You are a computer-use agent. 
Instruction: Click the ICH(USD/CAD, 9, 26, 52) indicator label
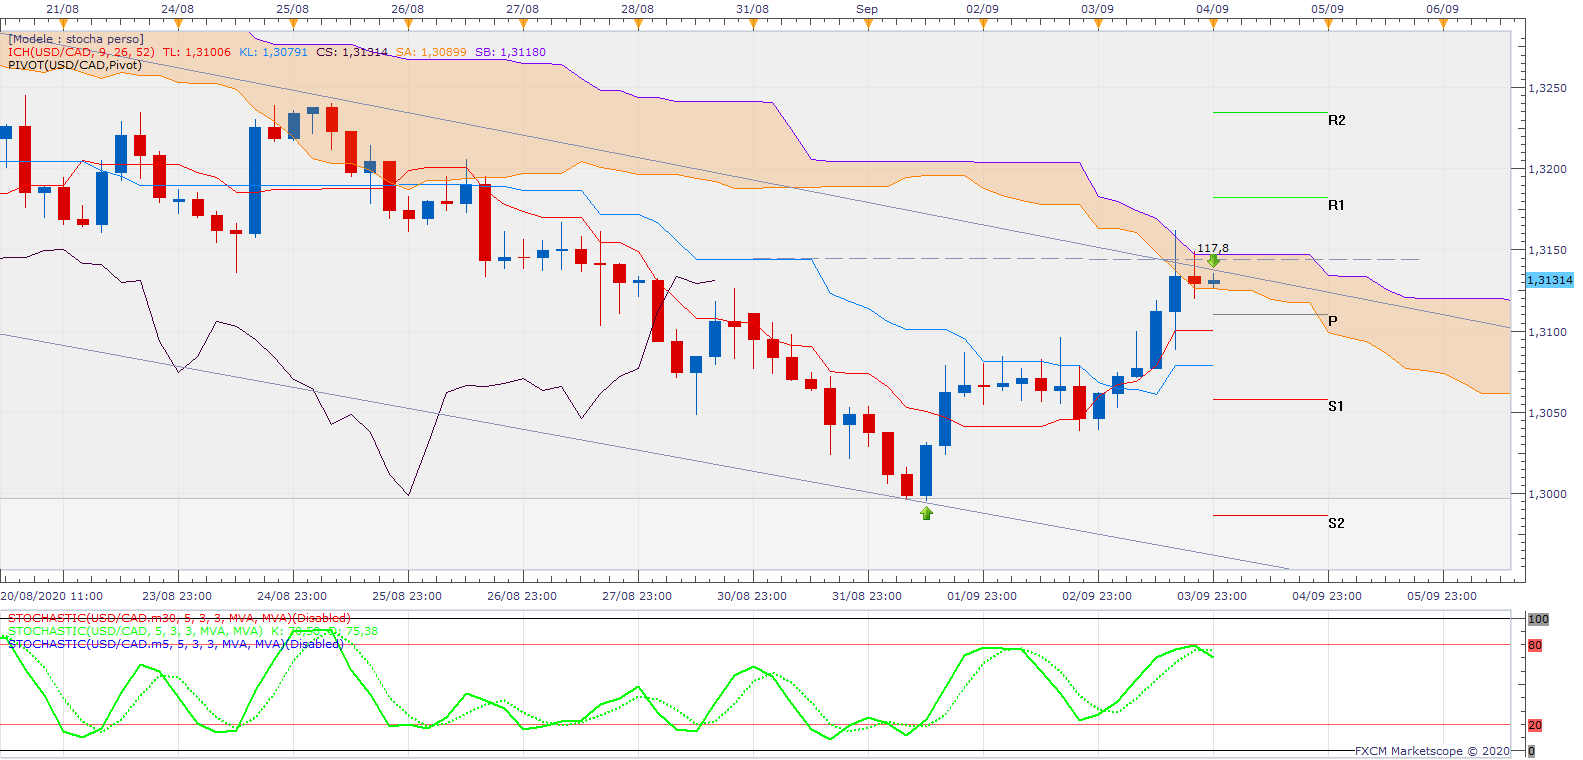81,52
